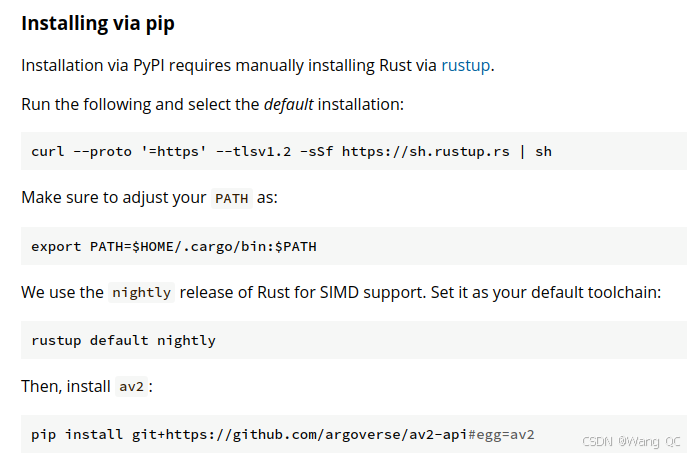Click the 'rustup default nightly' command
The width and height of the screenshot is (687, 455).
tap(123, 341)
